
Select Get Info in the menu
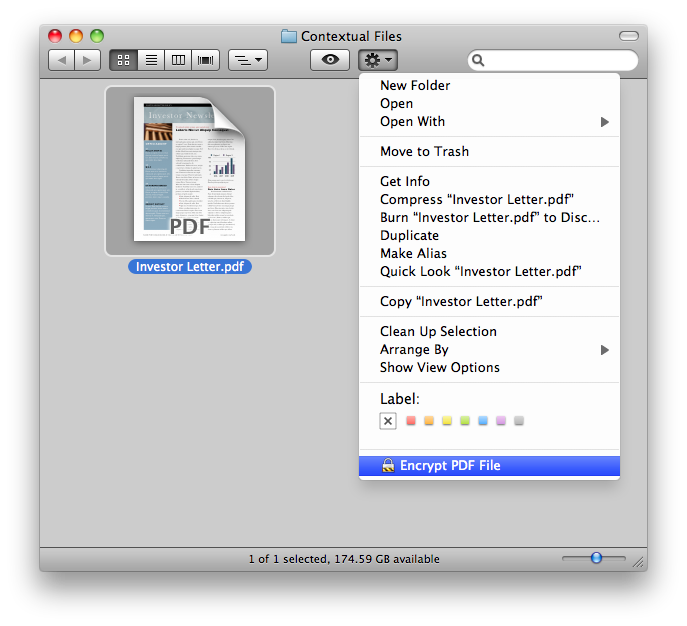point(405,182)
